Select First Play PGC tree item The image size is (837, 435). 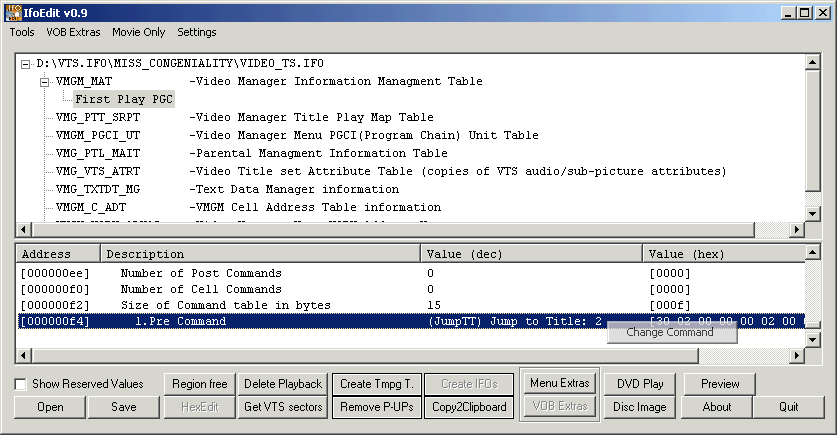tap(124, 100)
